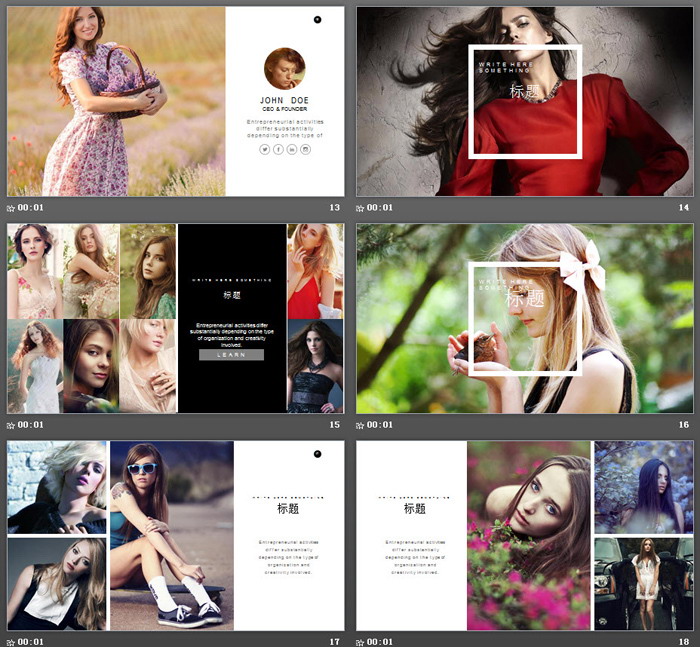Click the transition star icon under slide 17

point(11,641)
